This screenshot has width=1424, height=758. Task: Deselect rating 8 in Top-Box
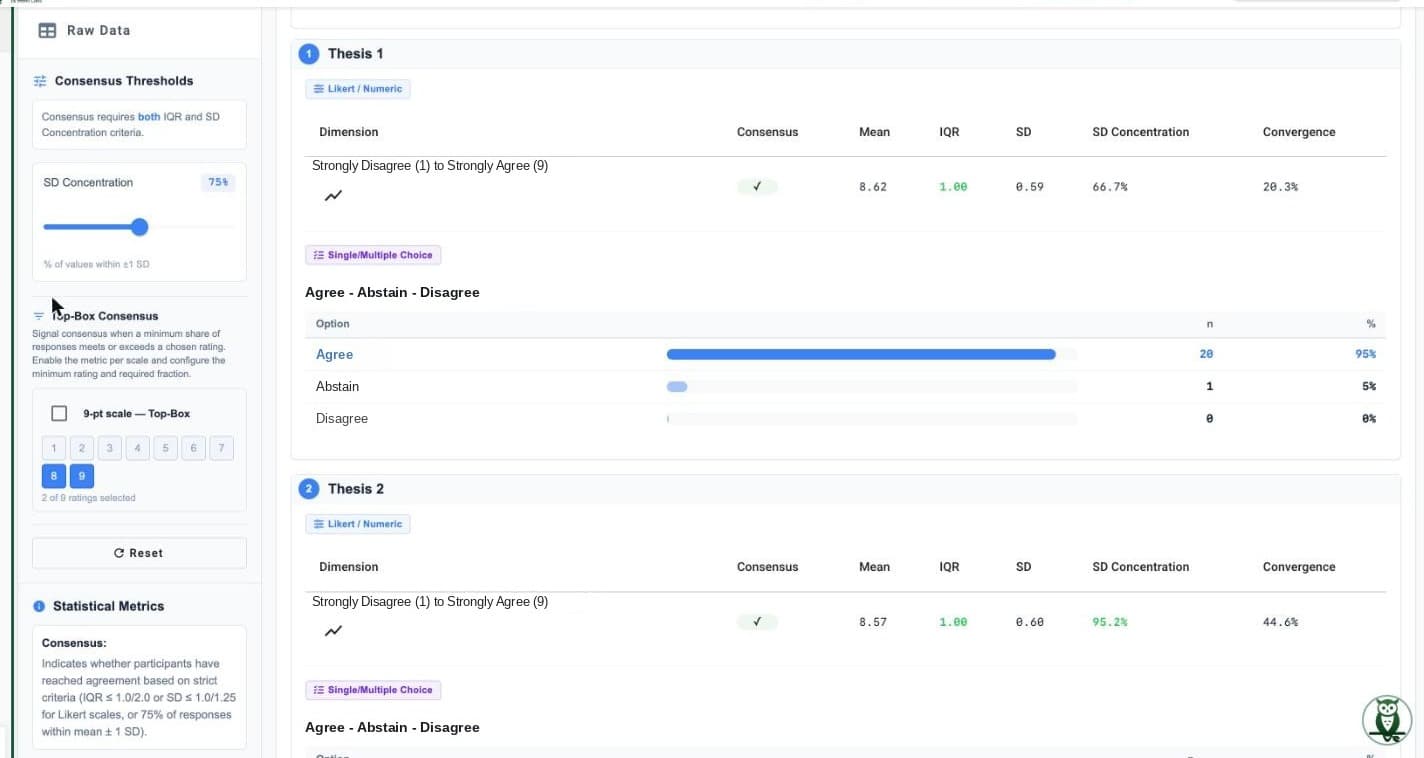pyautogui.click(x=54, y=476)
